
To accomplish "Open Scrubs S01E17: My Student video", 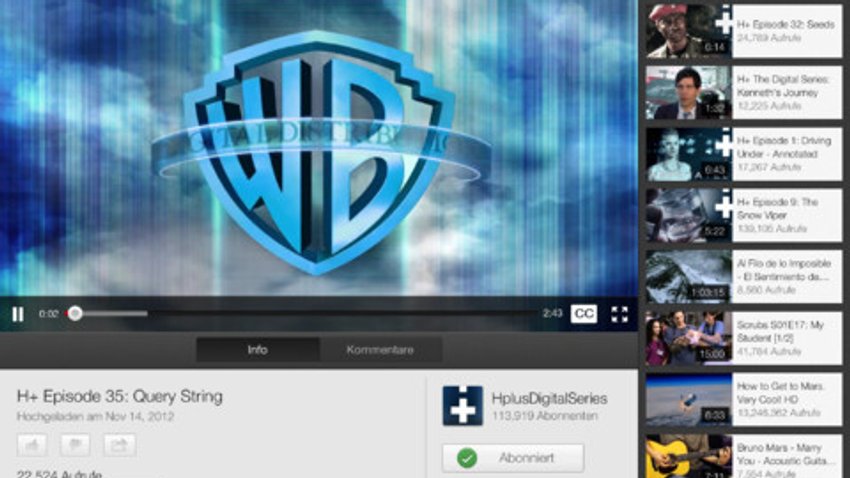I will [743, 338].
